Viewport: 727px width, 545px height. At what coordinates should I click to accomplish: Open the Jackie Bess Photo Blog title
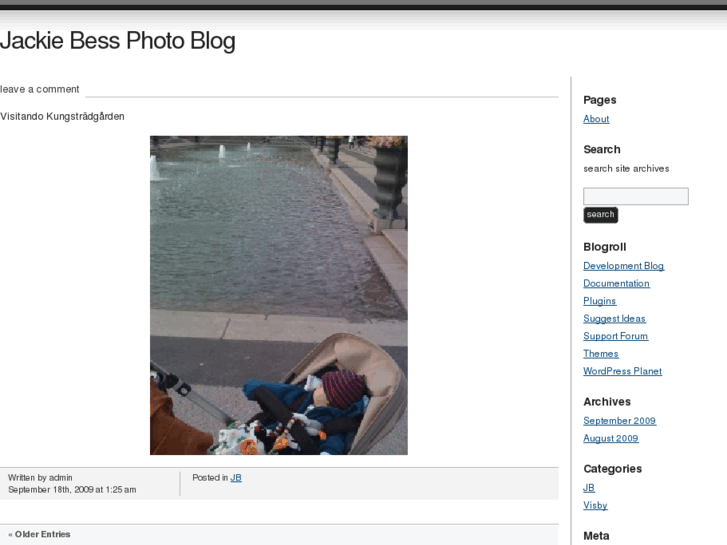(x=118, y=41)
